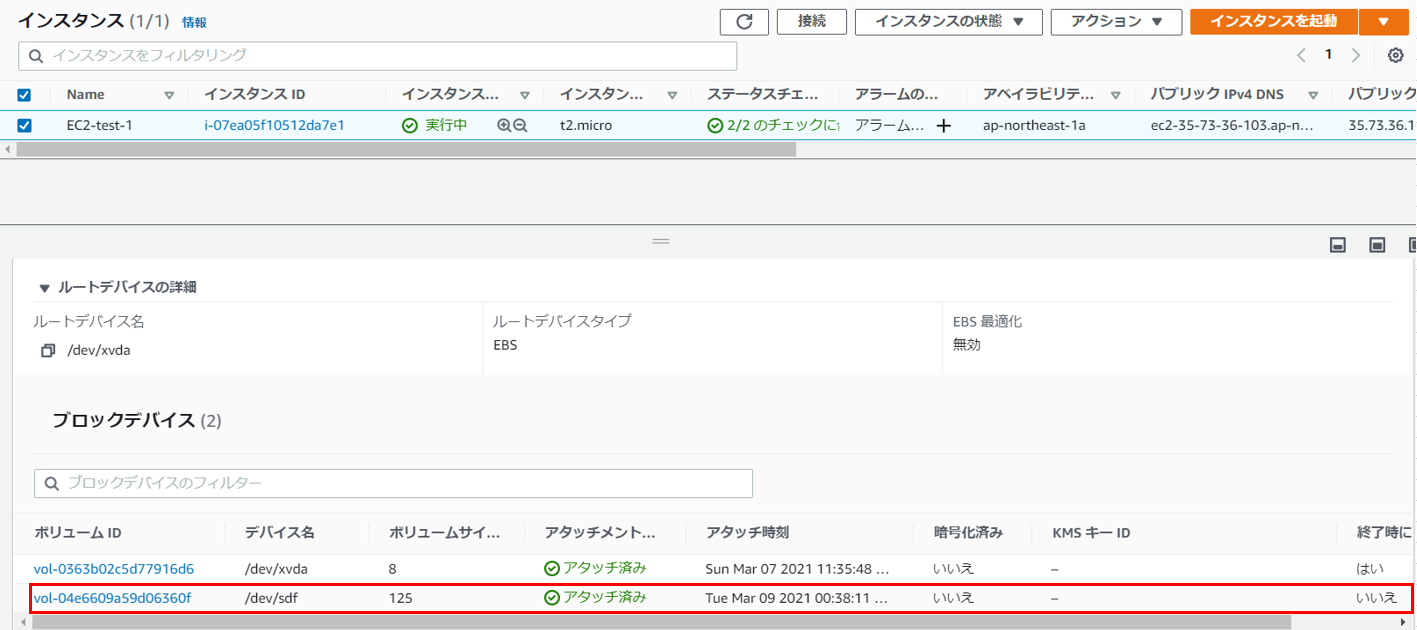
Task: Open the アクション dropdown menu
Action: [1117, 22]
